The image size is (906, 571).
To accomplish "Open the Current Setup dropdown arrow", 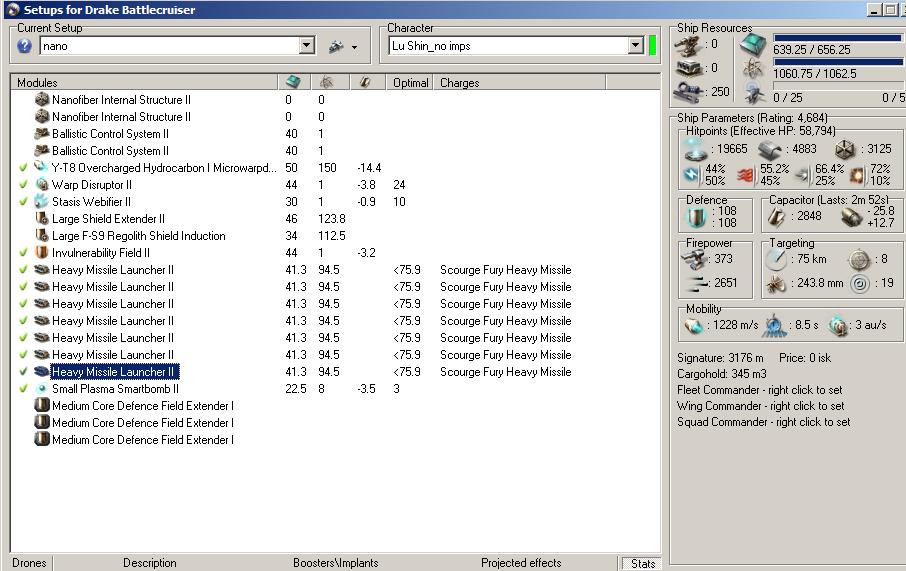I will [x=307, y=45].
